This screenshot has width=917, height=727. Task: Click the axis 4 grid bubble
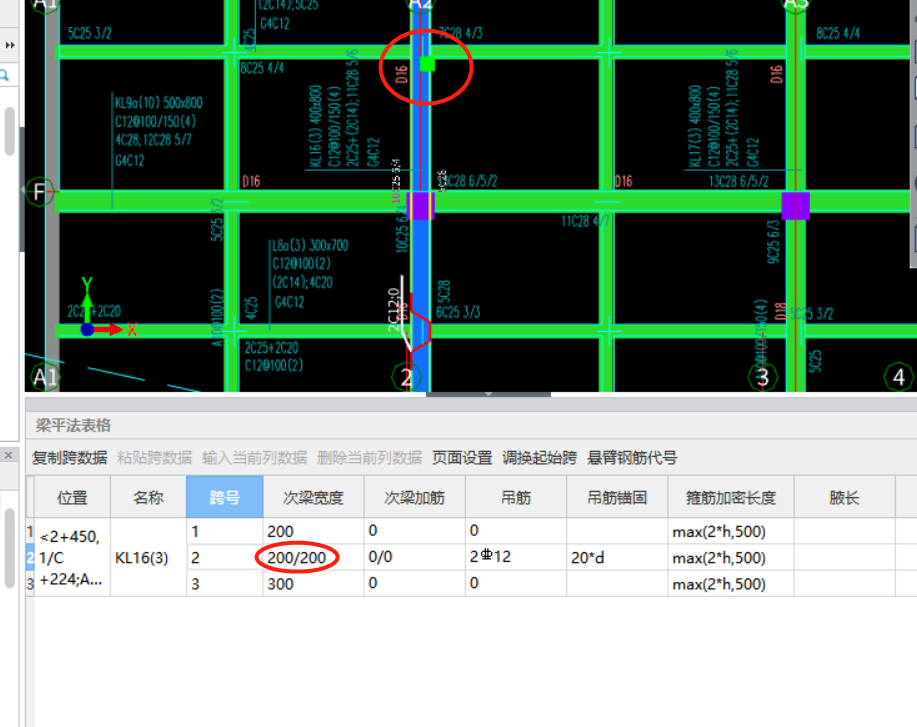[x=899, y=377]
